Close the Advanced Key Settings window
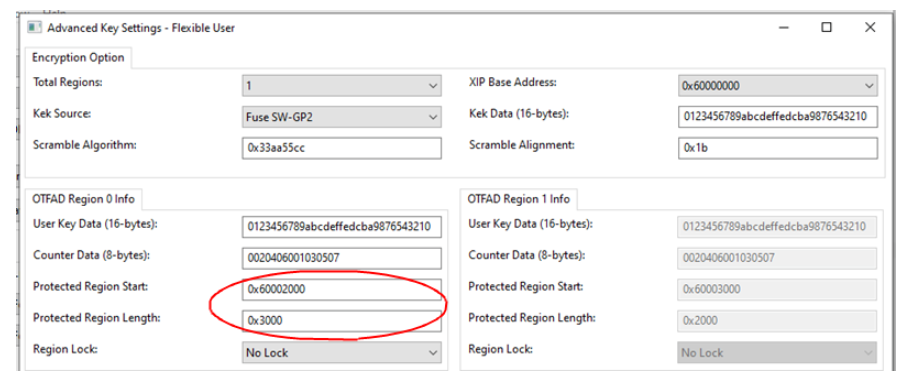 [869, 27]
